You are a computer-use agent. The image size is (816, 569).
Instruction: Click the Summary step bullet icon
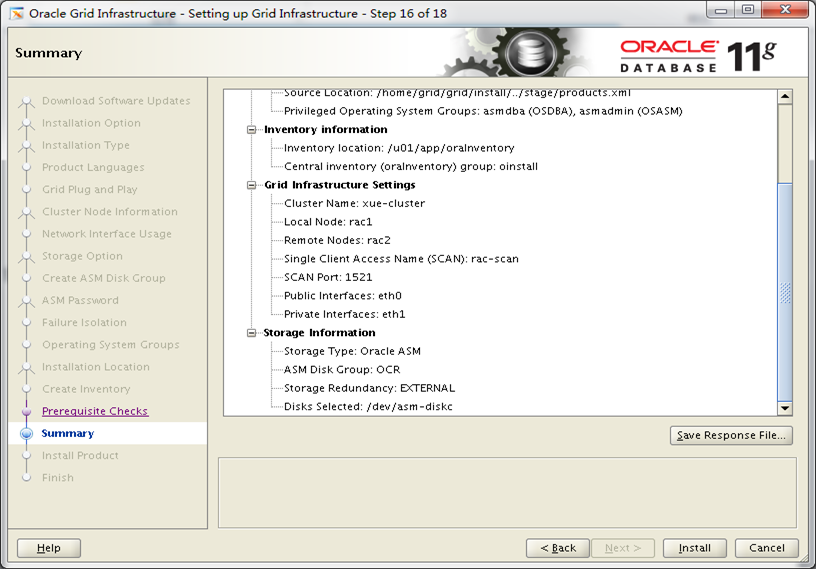click(x=27, y=433)
